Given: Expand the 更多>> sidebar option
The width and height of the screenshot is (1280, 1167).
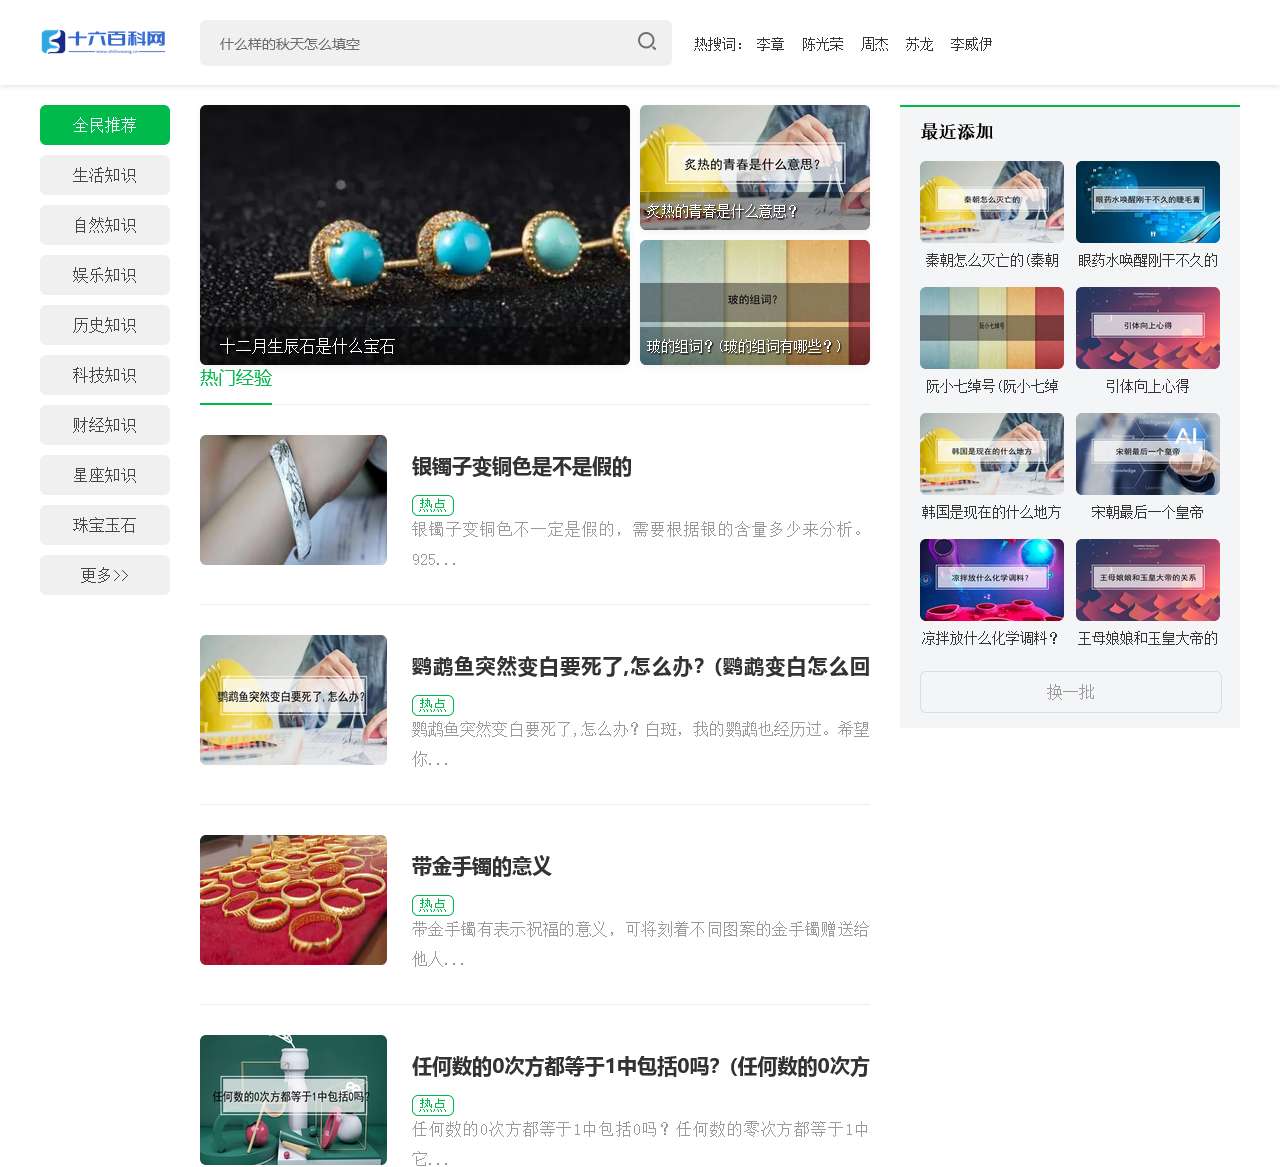Looking at the screenshot, I should pos(104,574).
